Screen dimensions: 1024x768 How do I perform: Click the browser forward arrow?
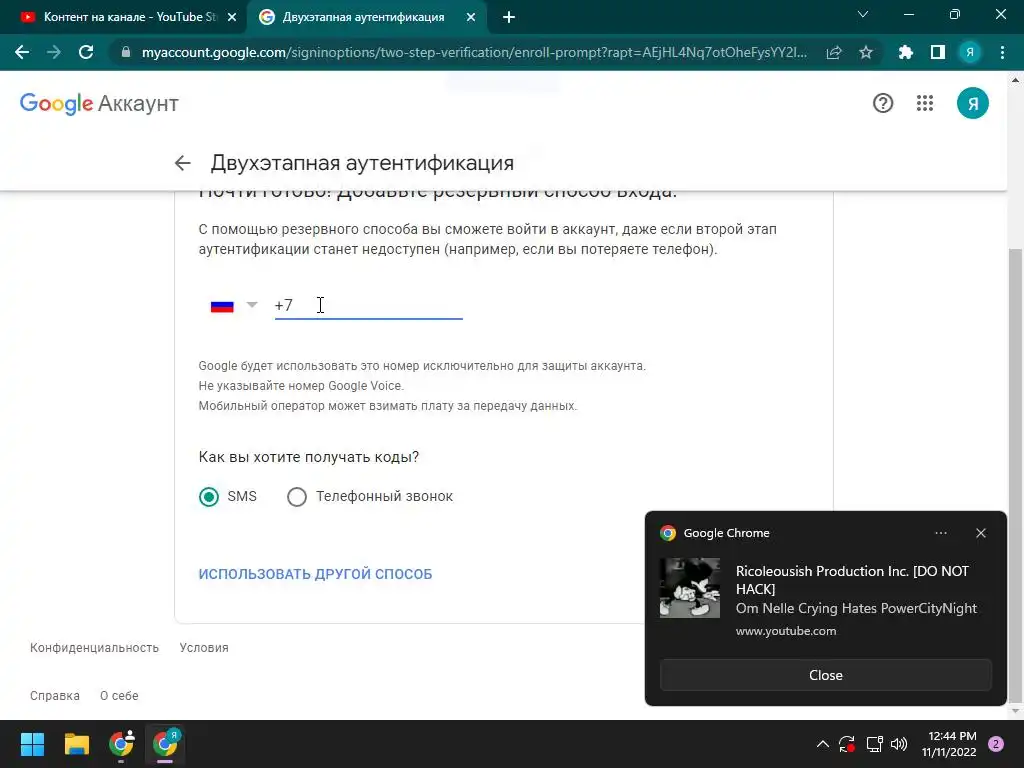click(x=54, y=52)
